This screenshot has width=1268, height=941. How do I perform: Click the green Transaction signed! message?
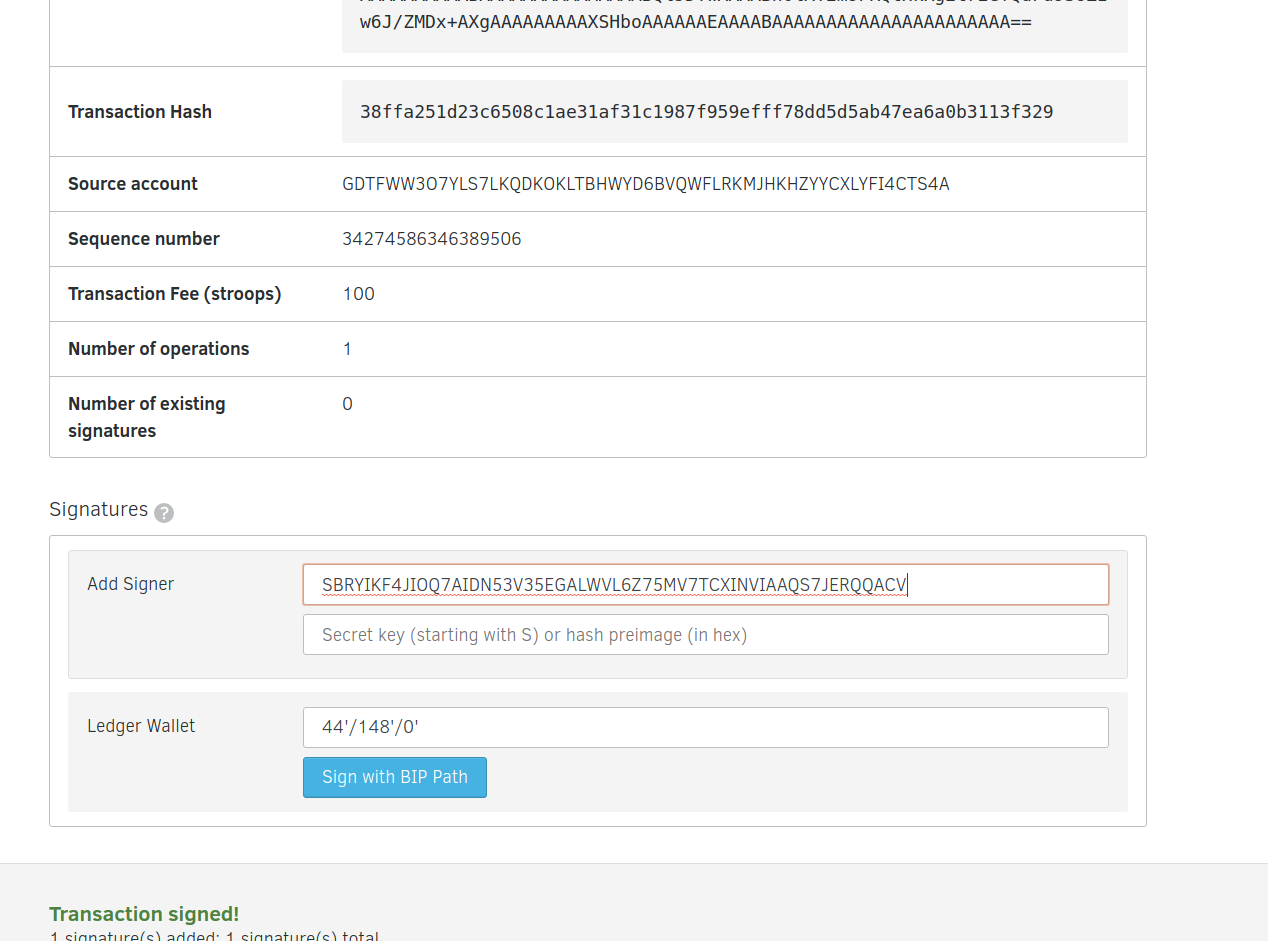tap(144, 914)
